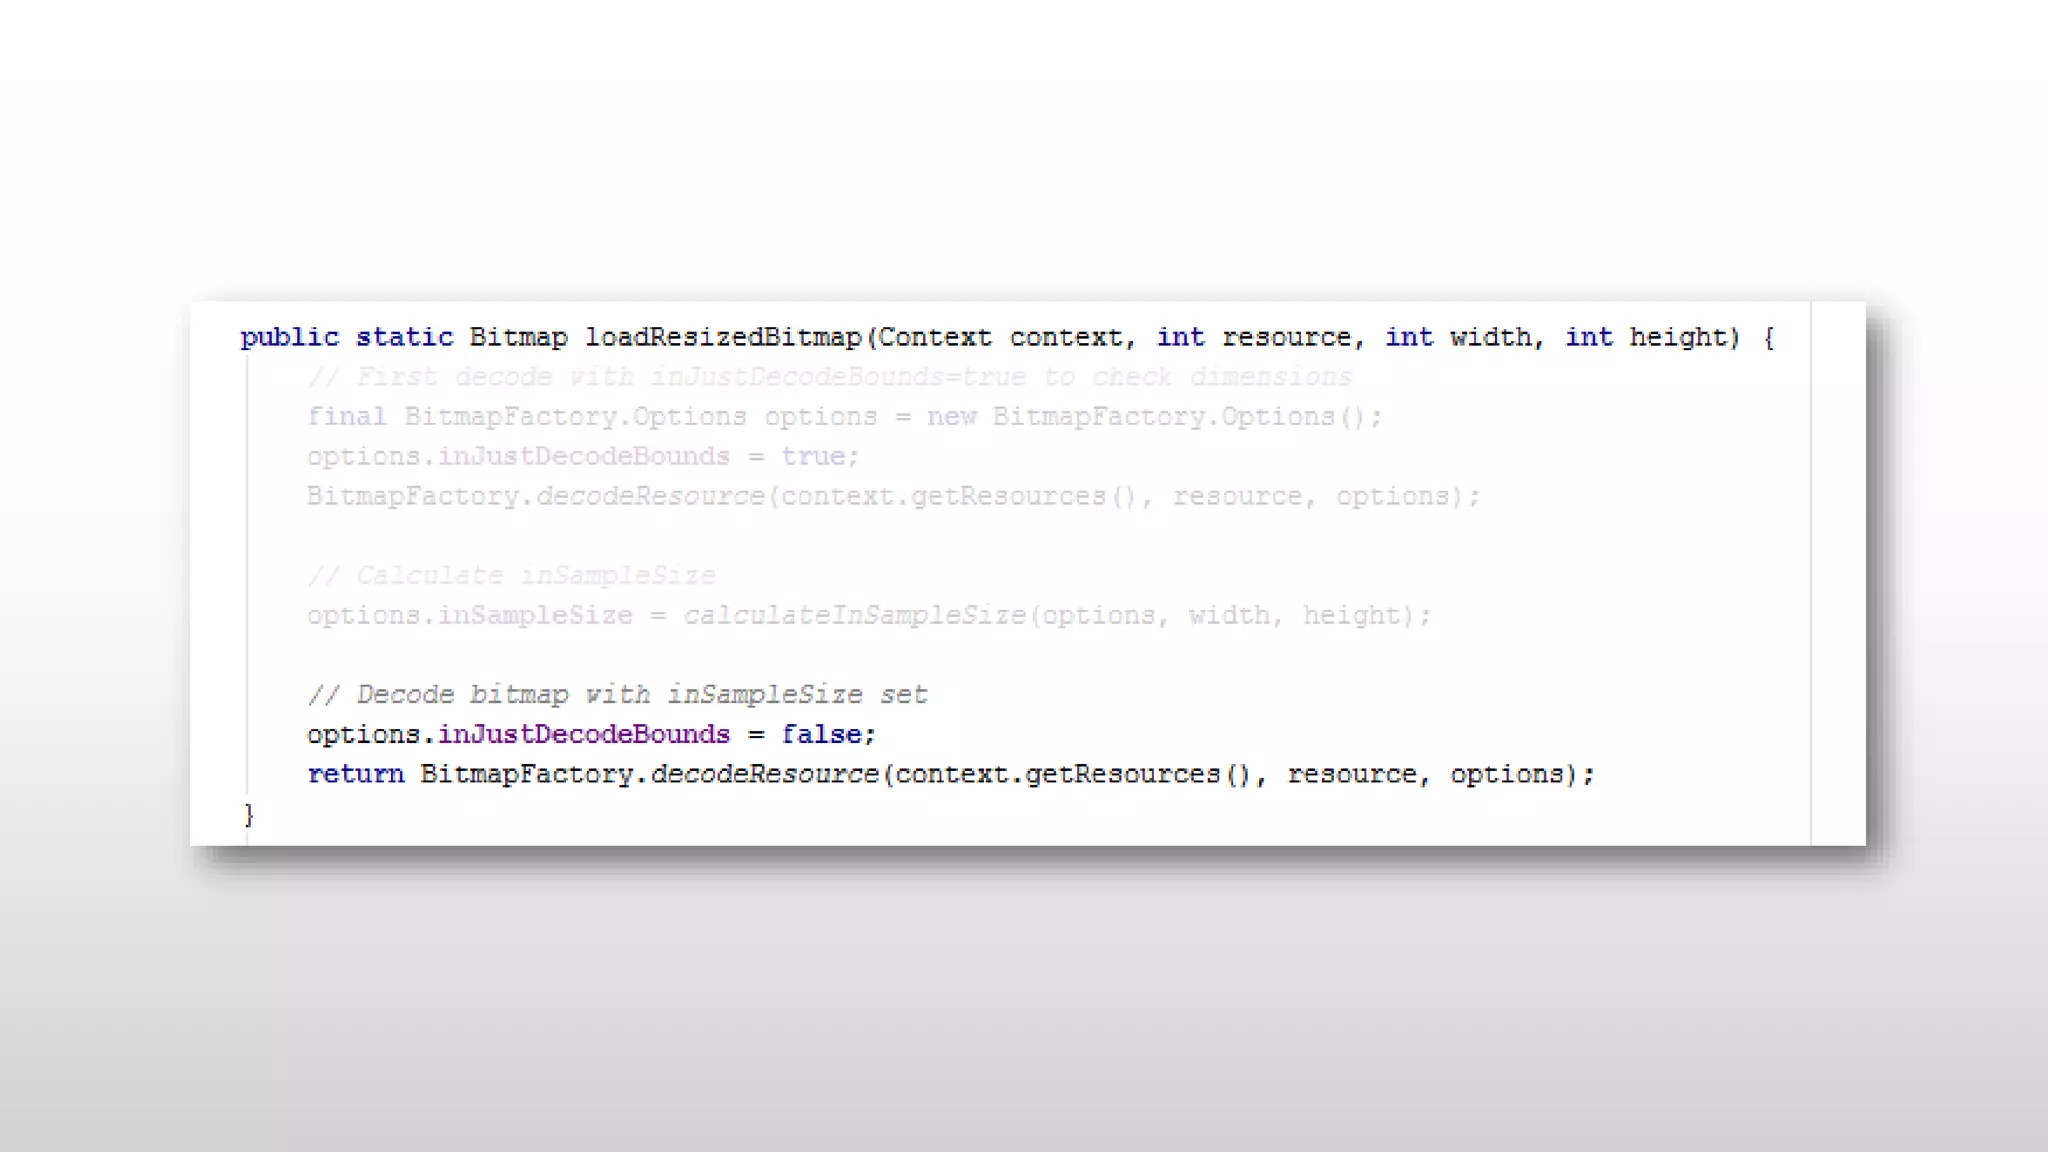Click the 'return' keyword

click(x=355, y=775)
